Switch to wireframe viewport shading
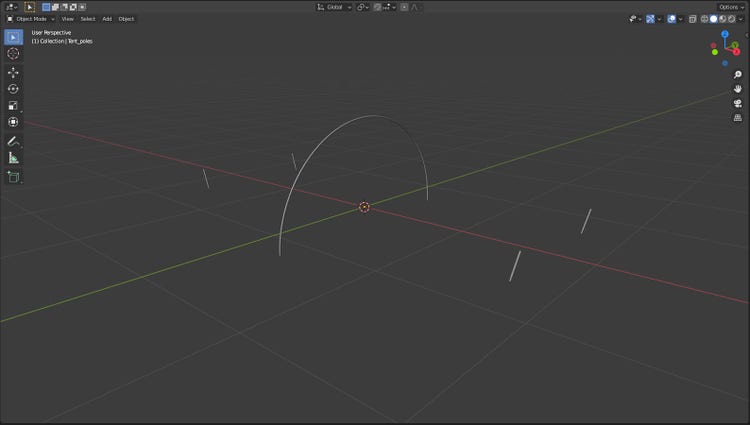Image resolution: width=750 pixels, height=425 pixels. click(705, 19)
